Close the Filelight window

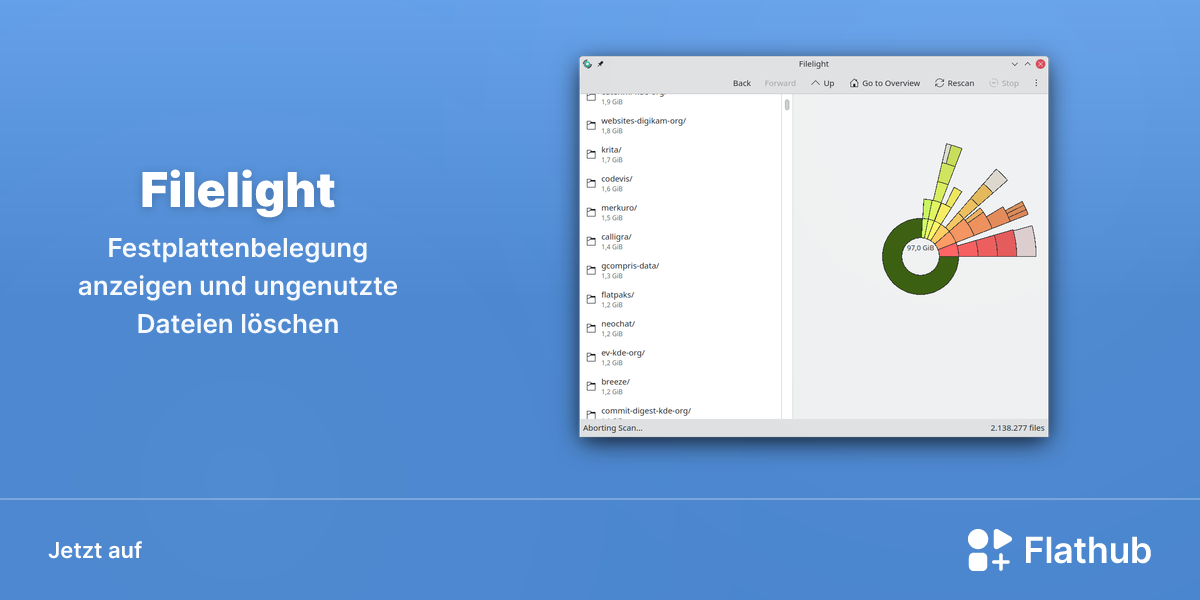click(1040, 64)
